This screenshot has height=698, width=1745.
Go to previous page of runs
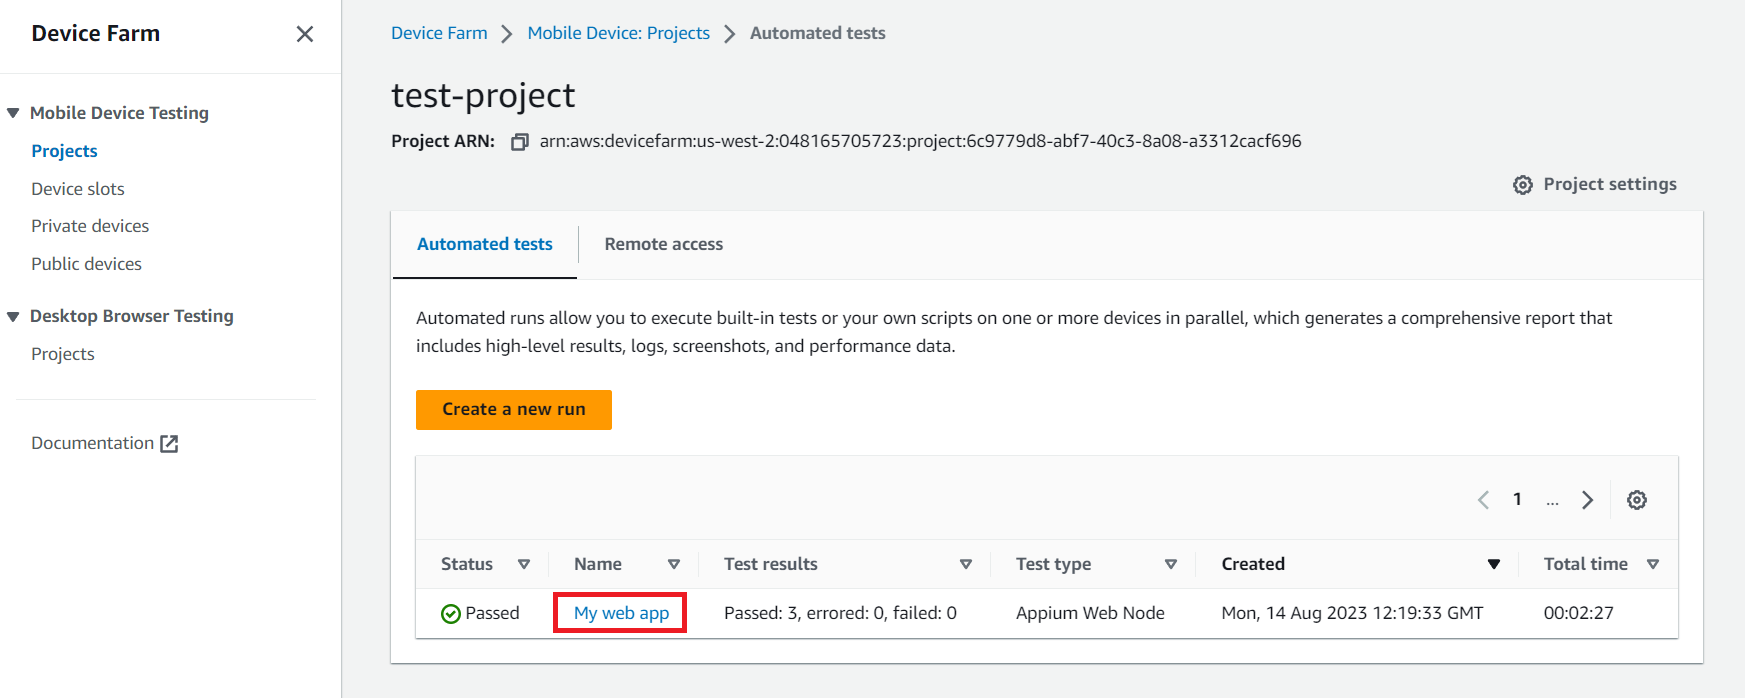[x=1484, y=500]
